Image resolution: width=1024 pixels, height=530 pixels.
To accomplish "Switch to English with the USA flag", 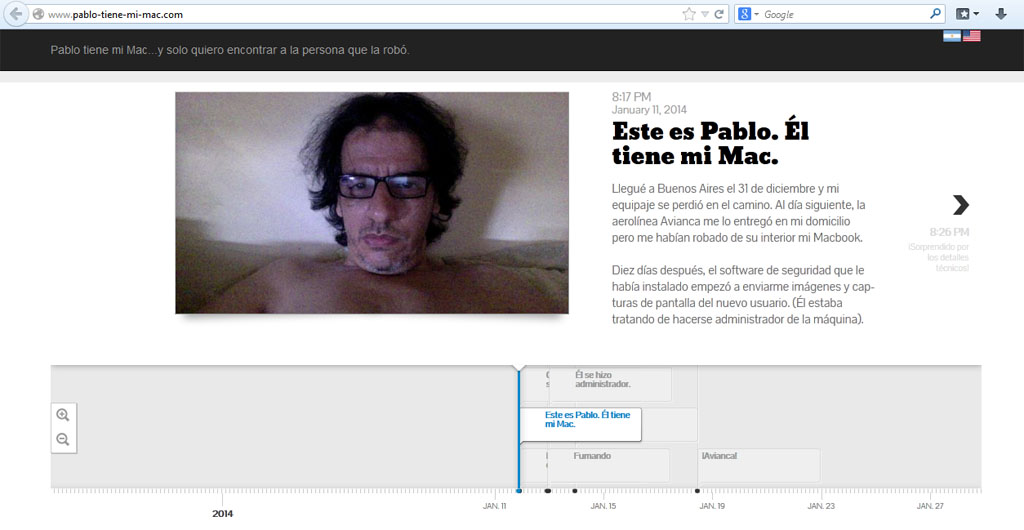I will tap(972, 36).
